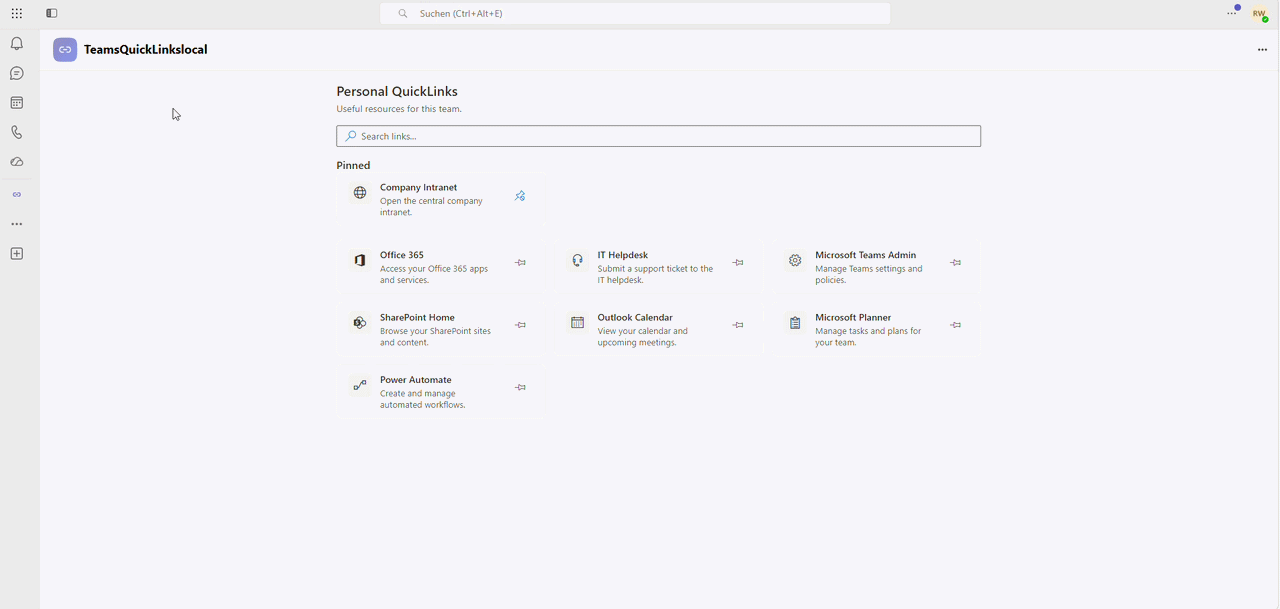Open the IT Helpdesk link title

tap(624, 255)
